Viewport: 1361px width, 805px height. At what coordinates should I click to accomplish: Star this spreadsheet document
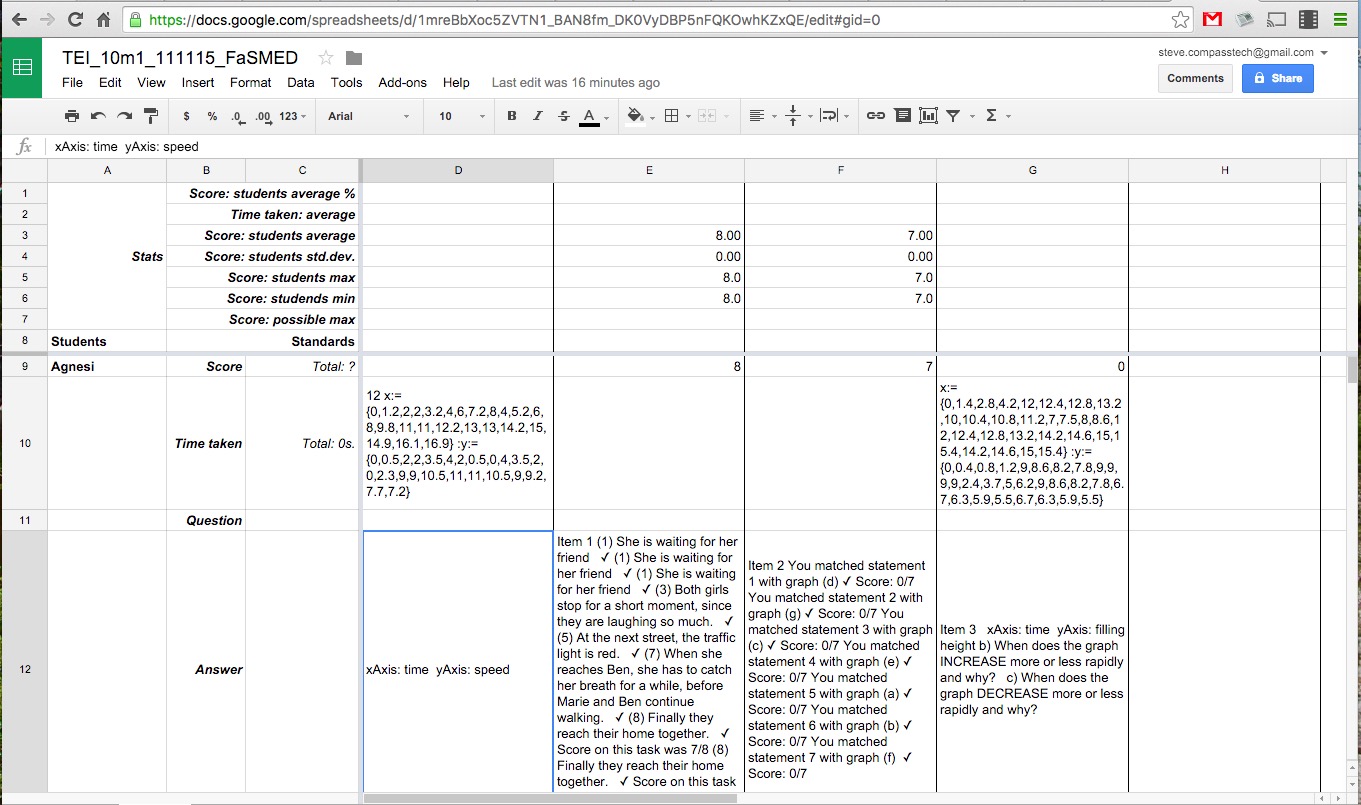tap(325, 58)
